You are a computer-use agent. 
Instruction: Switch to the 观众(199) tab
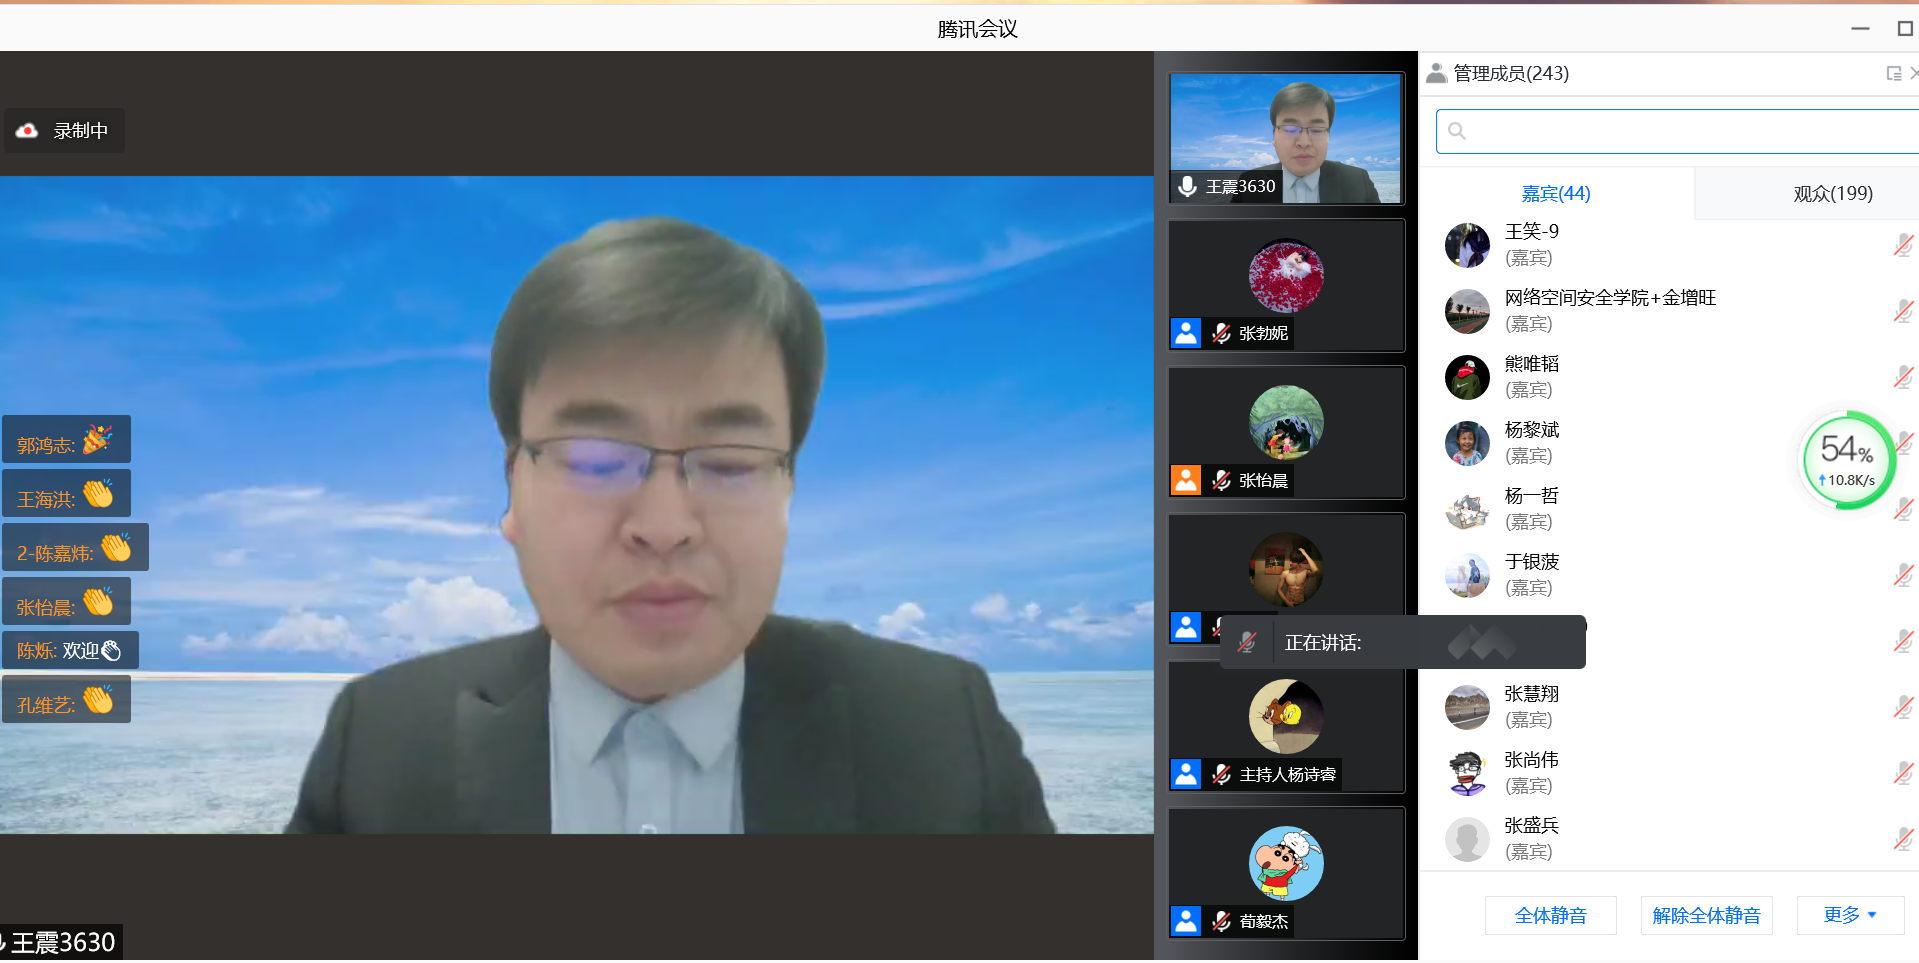click(x=1832, y=194)
